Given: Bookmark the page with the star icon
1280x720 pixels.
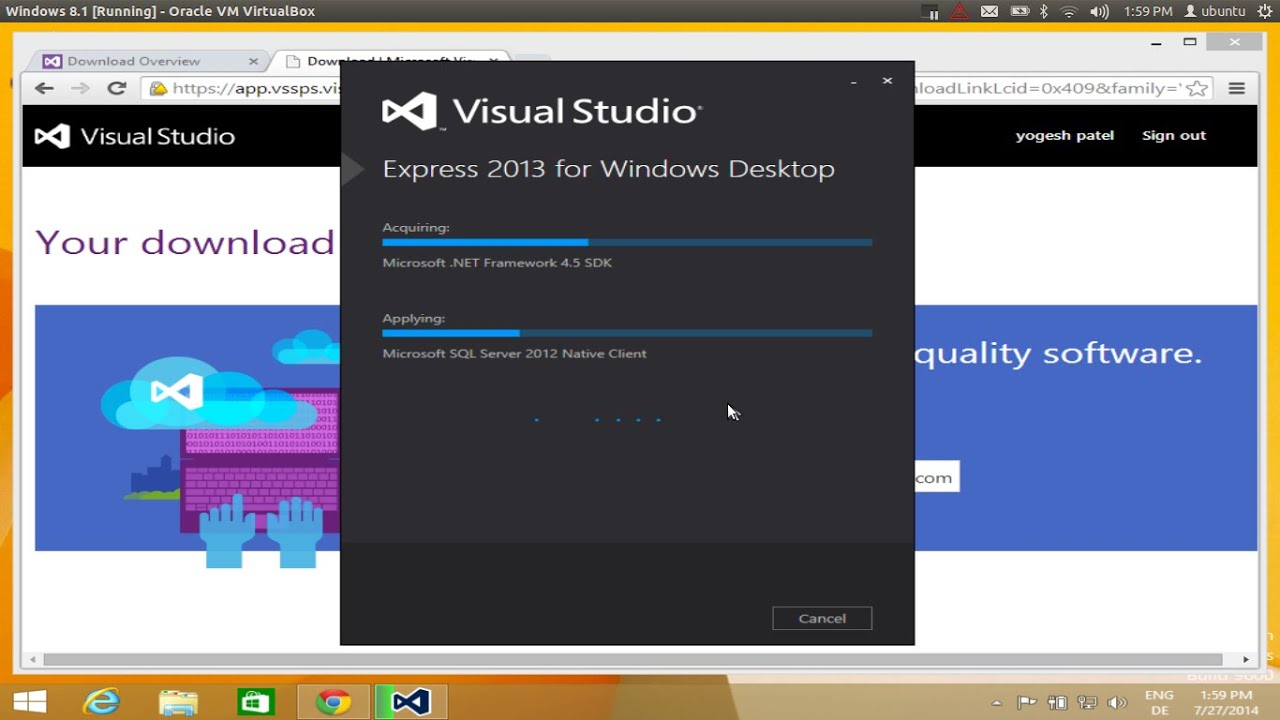Looking at the screenshot, I should click(x=1197, y=88).
